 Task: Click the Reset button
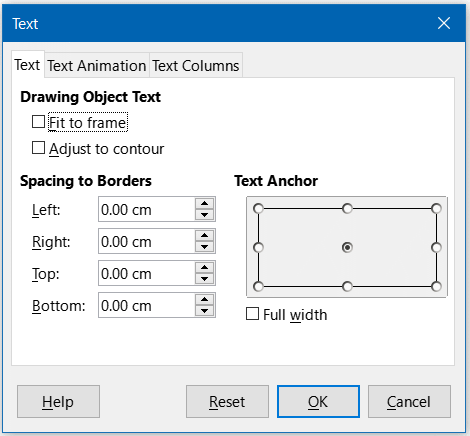(x=227, y=402)
